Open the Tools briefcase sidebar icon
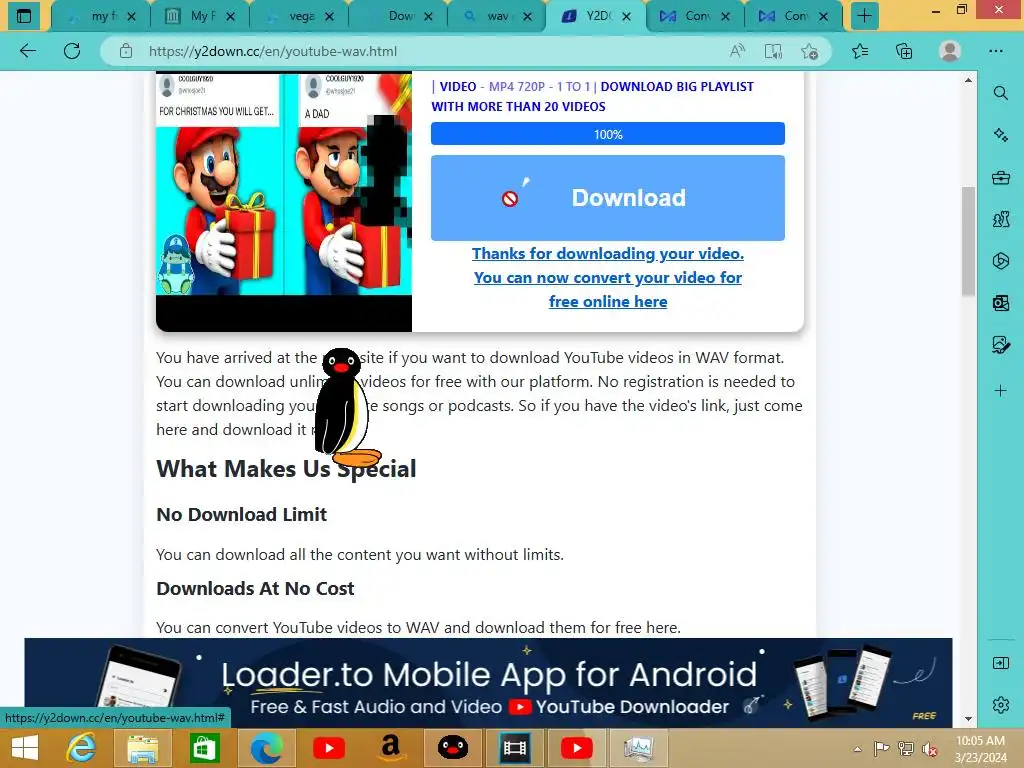This screenshot has height=768, width=1024. coord(1000,177)
